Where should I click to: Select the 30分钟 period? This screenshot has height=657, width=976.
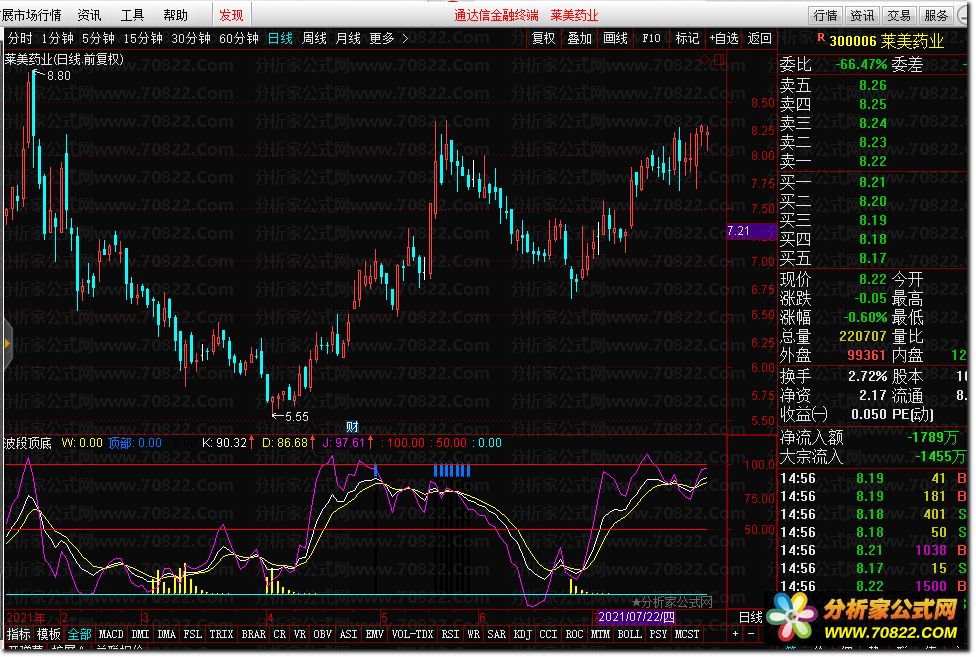(190, 39)
